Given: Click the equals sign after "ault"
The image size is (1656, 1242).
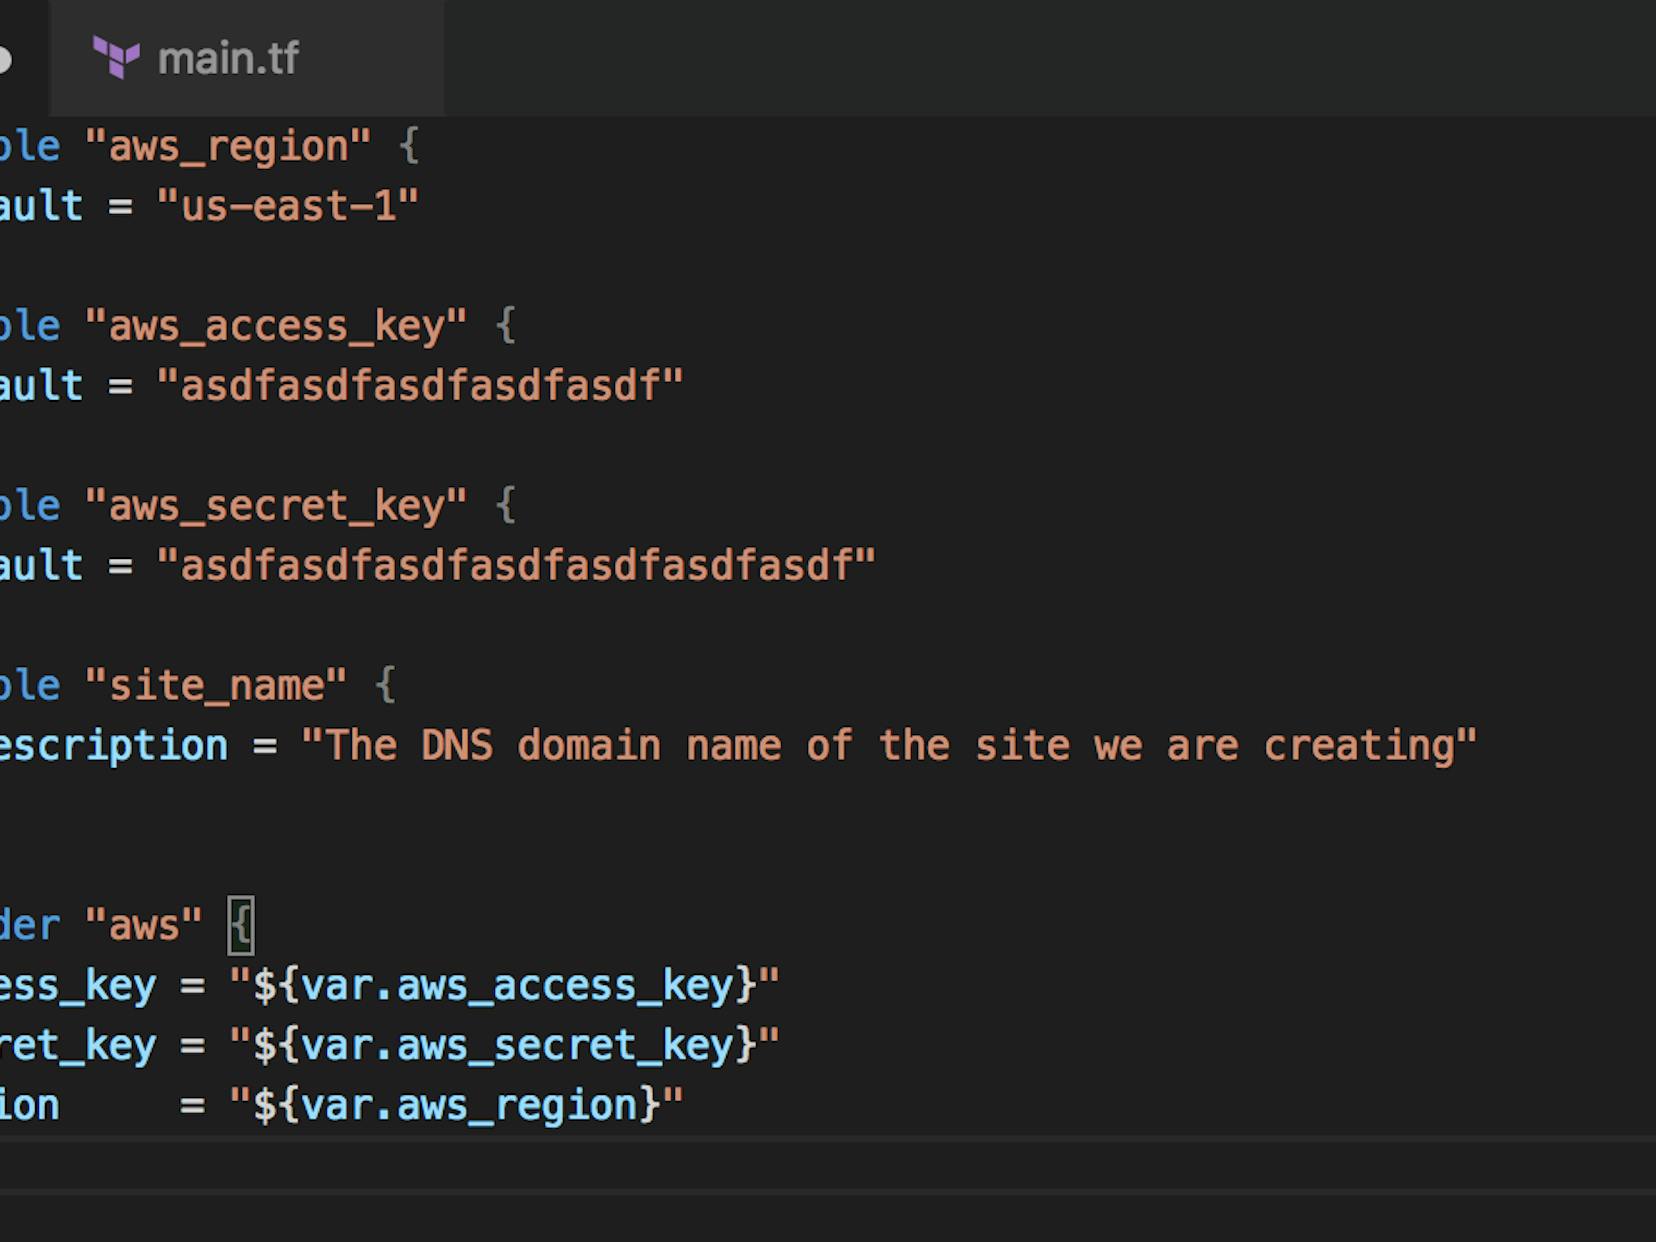Looking at the screenshot, I should click(x=120, y=205).
